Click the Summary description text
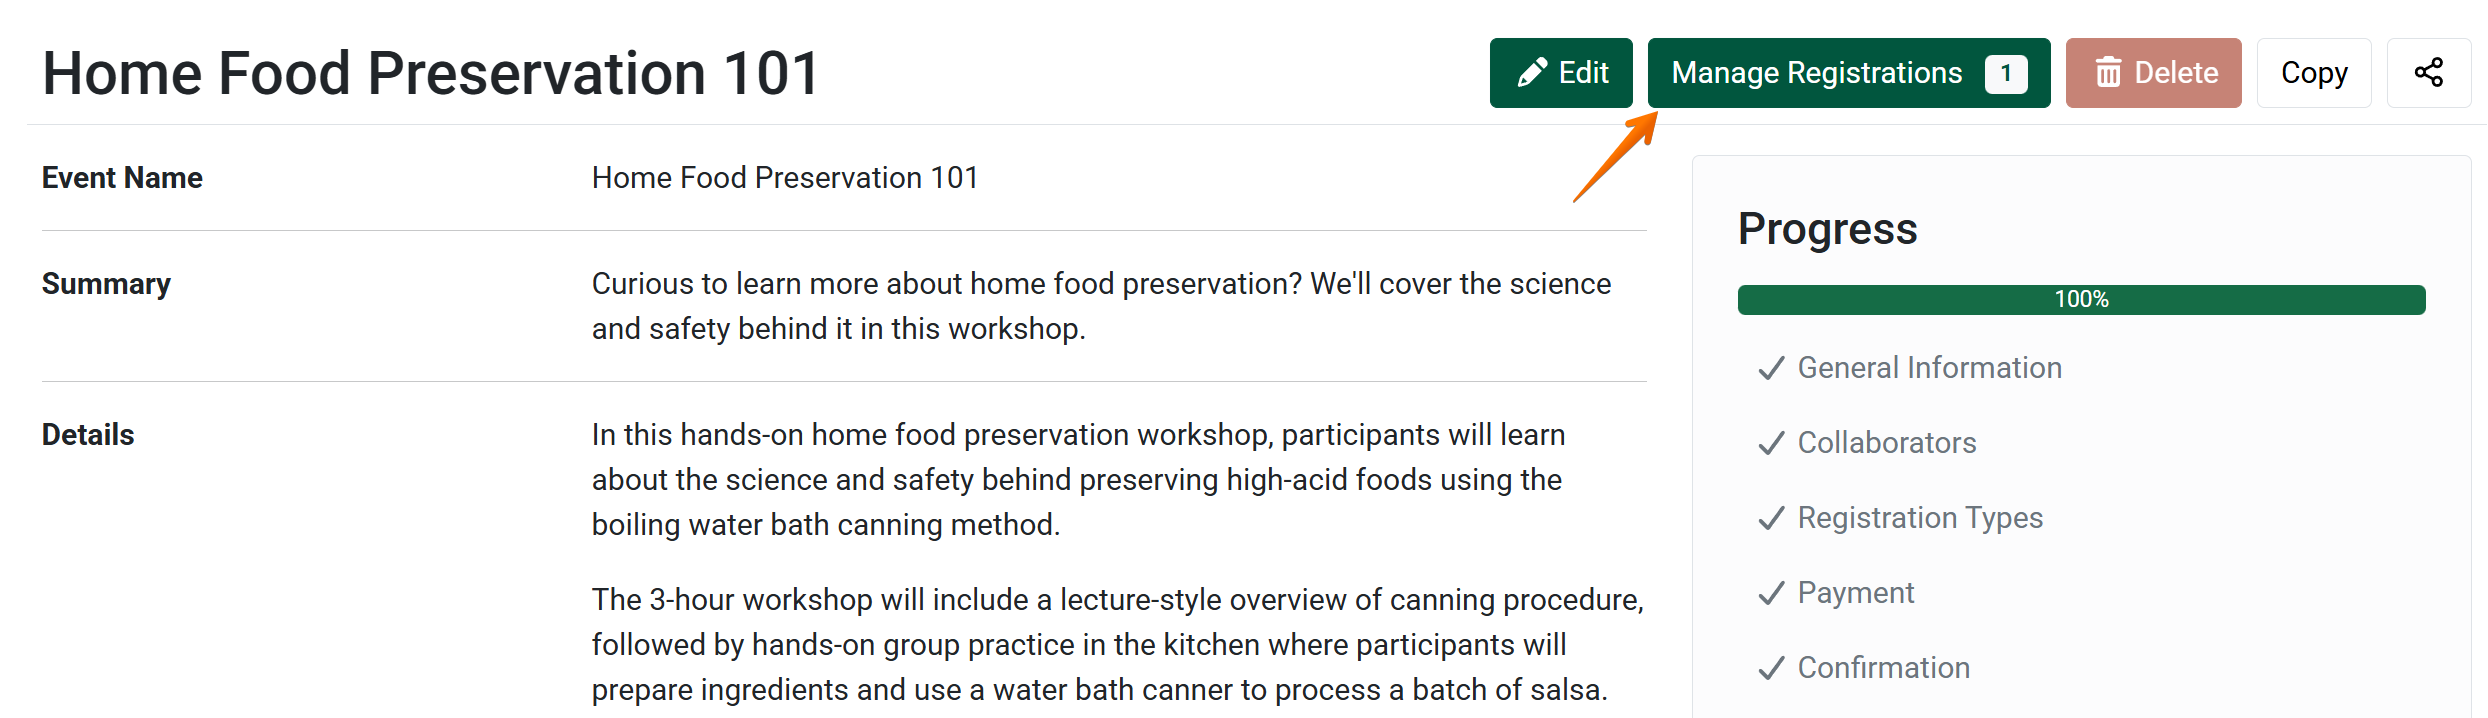 1100,306
